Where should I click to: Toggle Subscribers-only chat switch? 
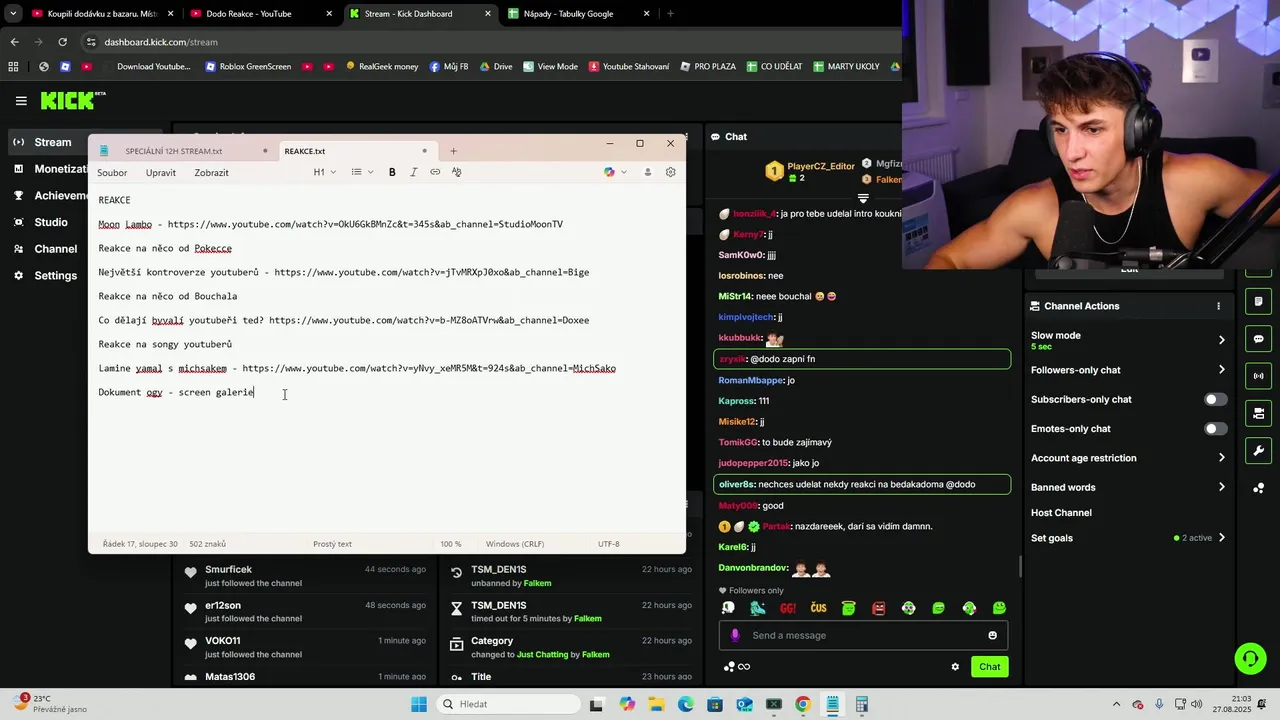coord(1215,399)
